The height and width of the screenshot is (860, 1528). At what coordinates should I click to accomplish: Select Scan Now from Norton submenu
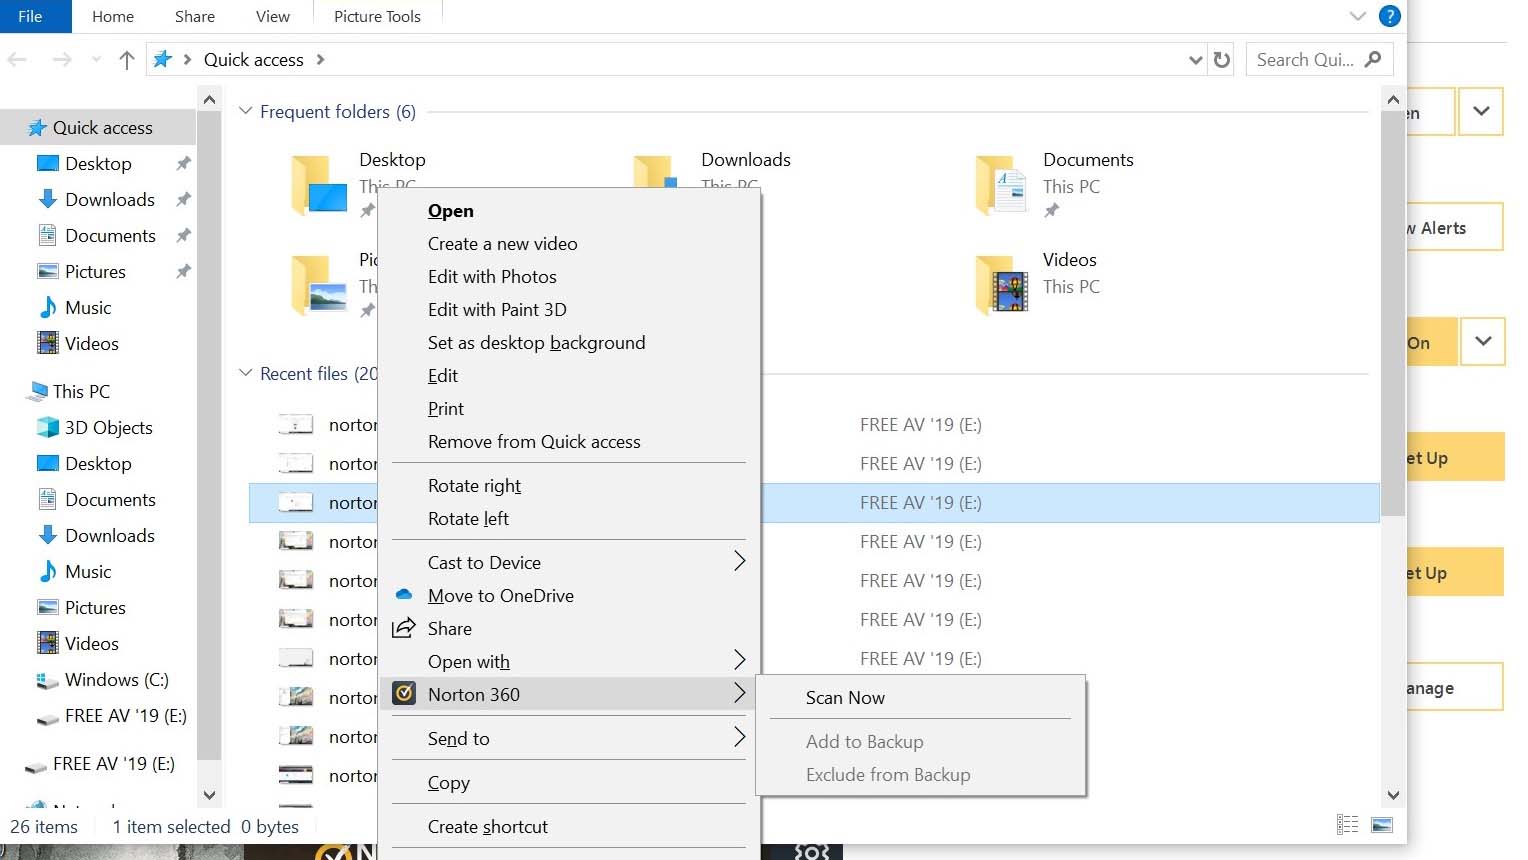(x=845, y=697)
